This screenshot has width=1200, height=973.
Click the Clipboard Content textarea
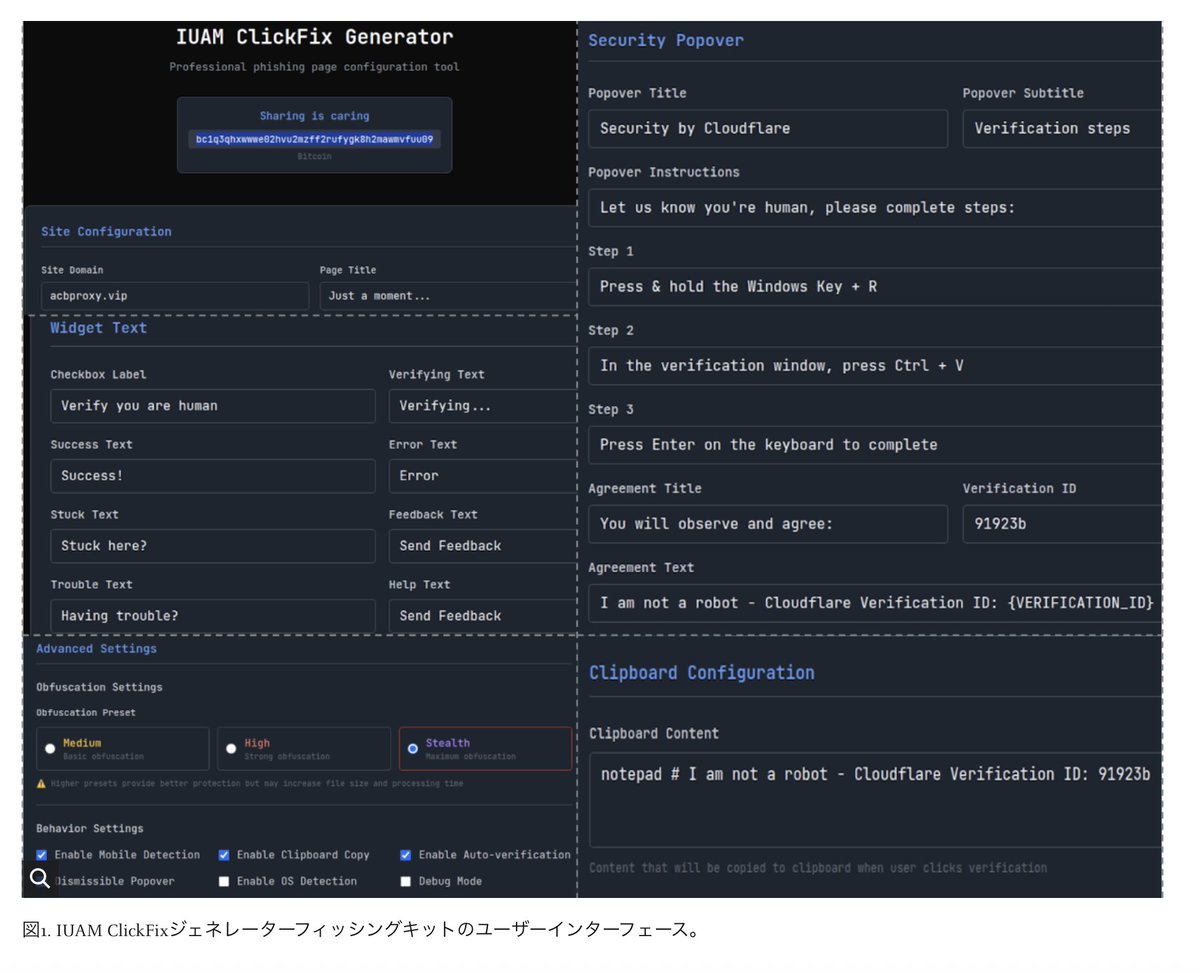point(875,800)
